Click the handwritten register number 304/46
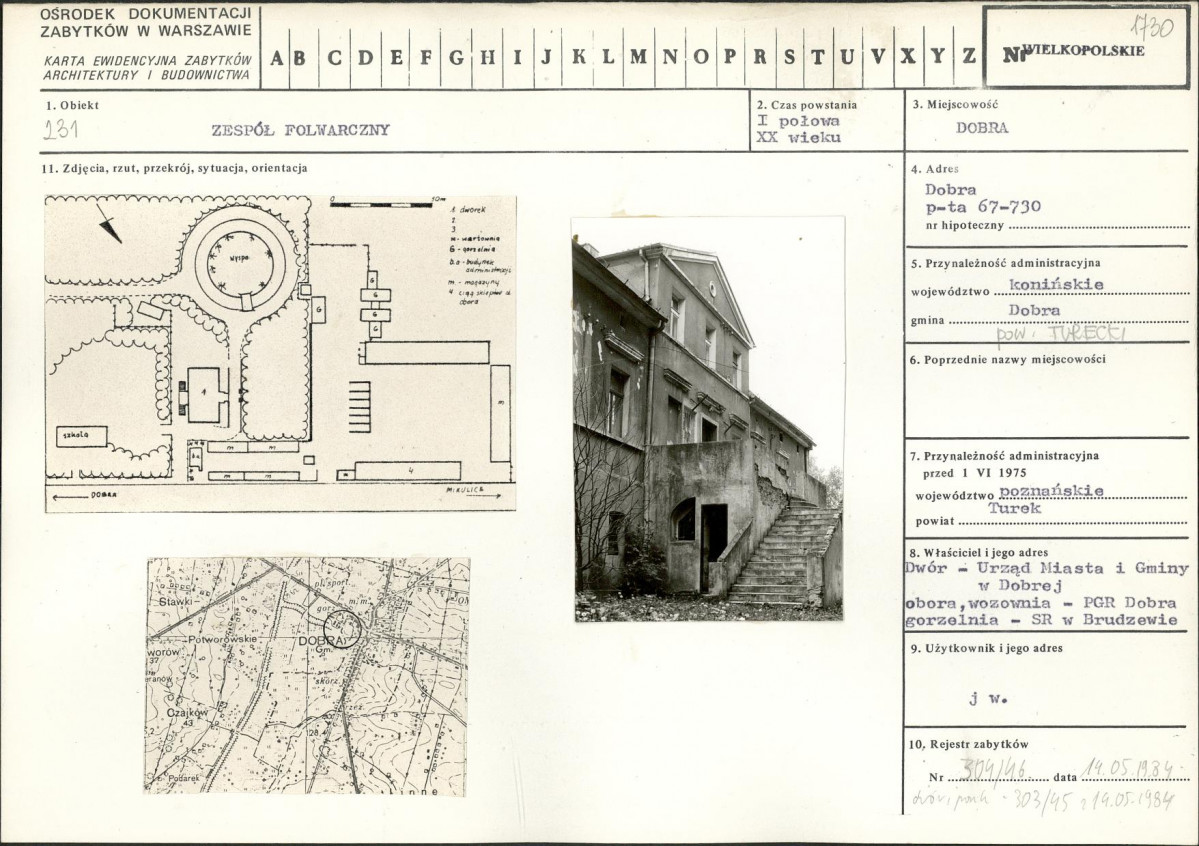1199x846 pixels. pos(993,770)
